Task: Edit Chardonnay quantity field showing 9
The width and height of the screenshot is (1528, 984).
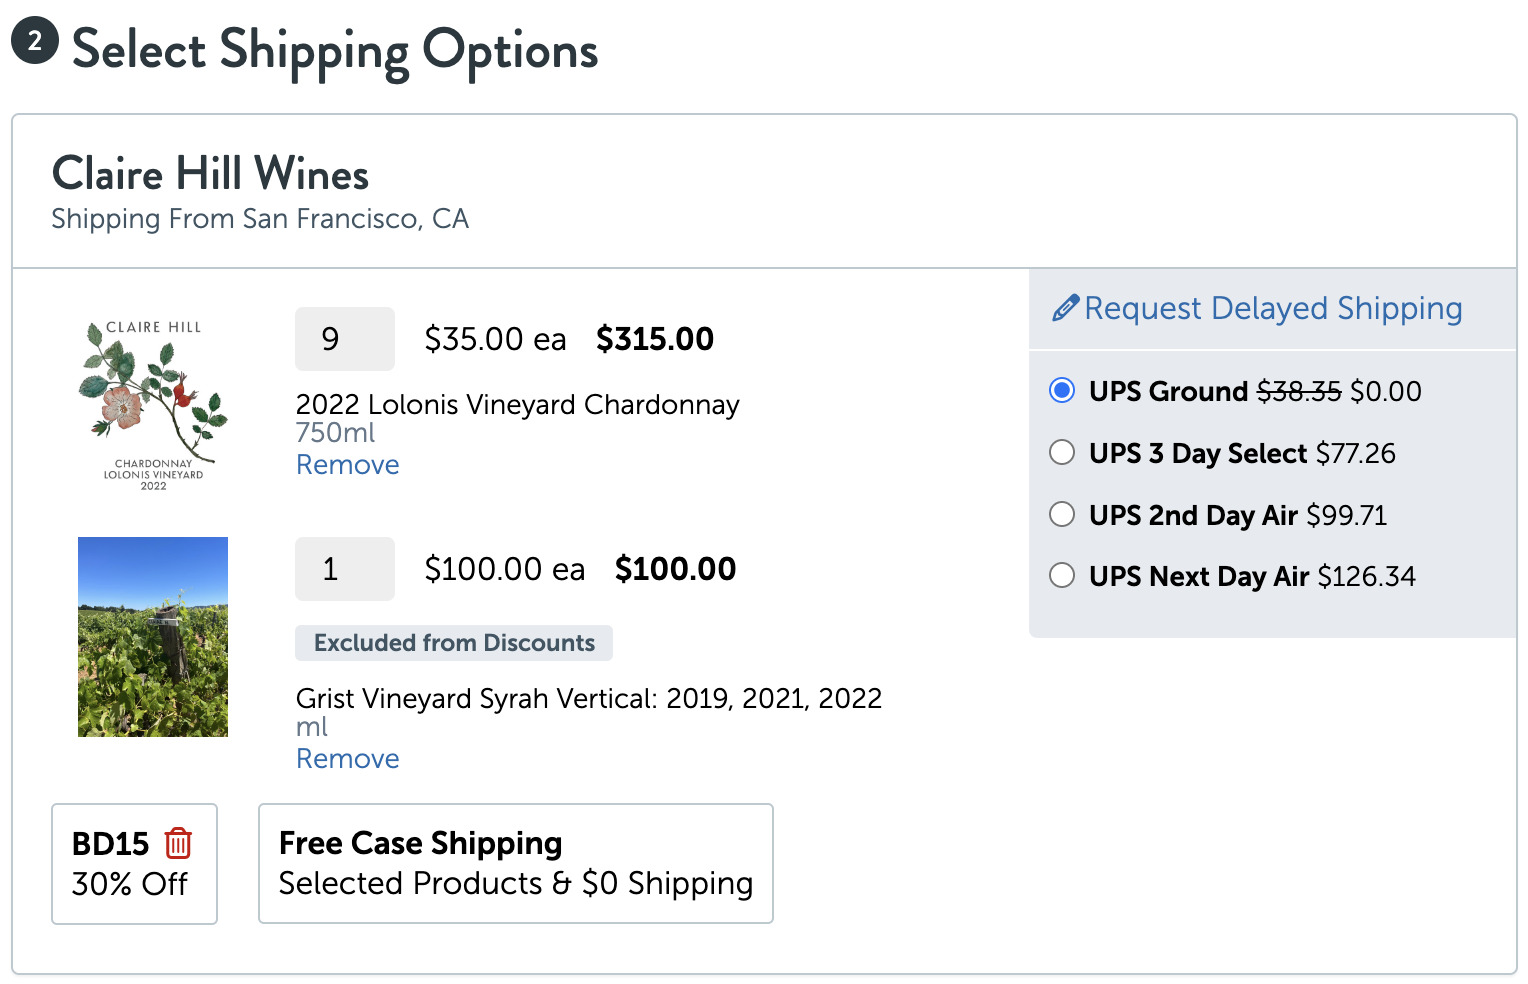Action: (345, 339)
